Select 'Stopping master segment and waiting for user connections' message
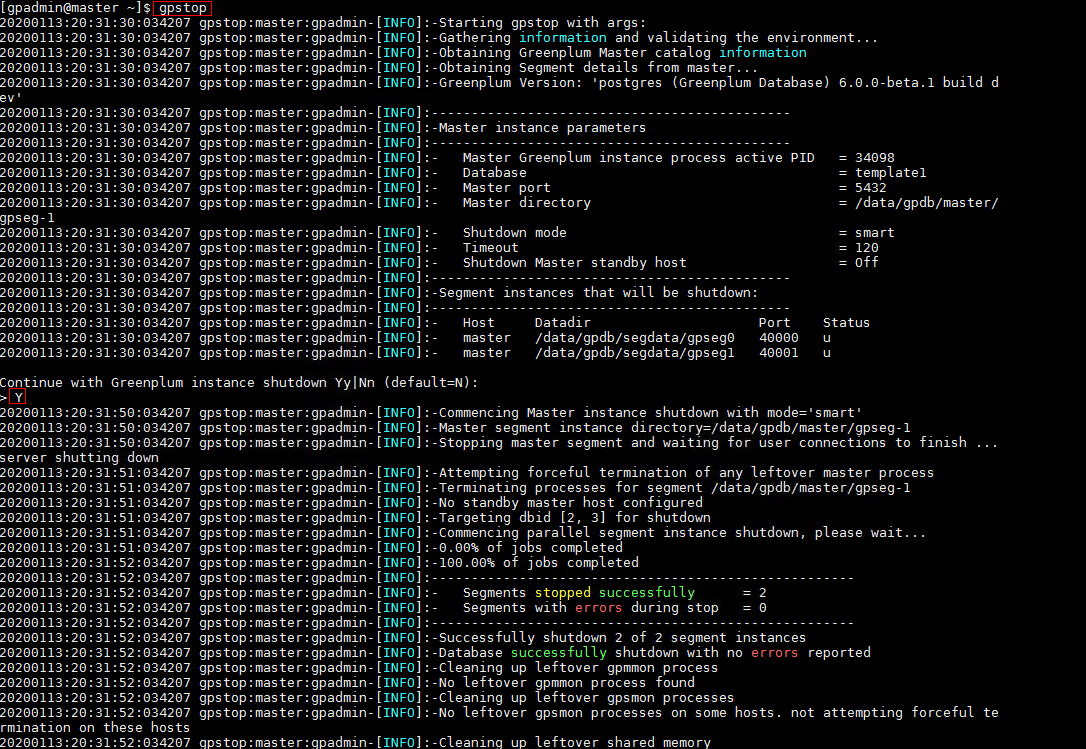The image size is (1086, 749). tap(718, 443)
